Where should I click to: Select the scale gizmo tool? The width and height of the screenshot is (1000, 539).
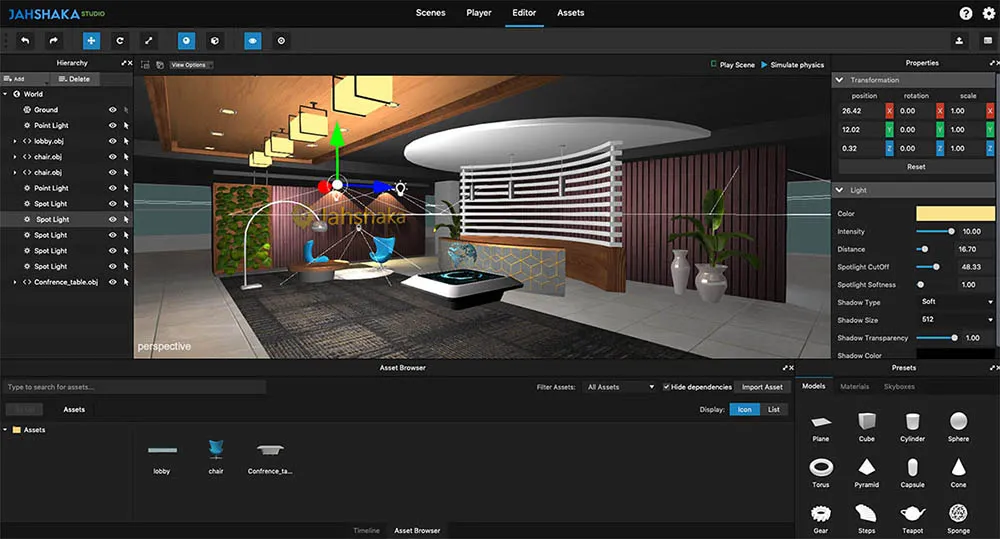tap(149, 41)
